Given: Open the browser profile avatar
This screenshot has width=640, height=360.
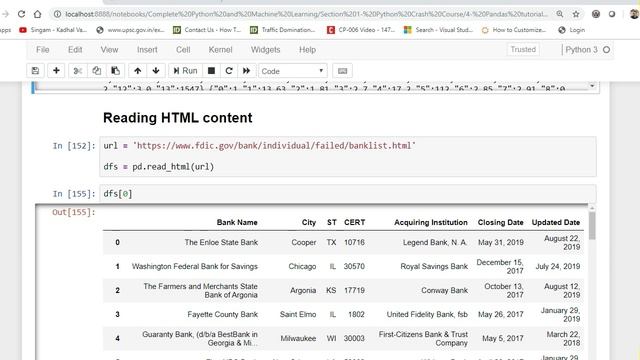Looking at the screenshot, I should [634, 14].
